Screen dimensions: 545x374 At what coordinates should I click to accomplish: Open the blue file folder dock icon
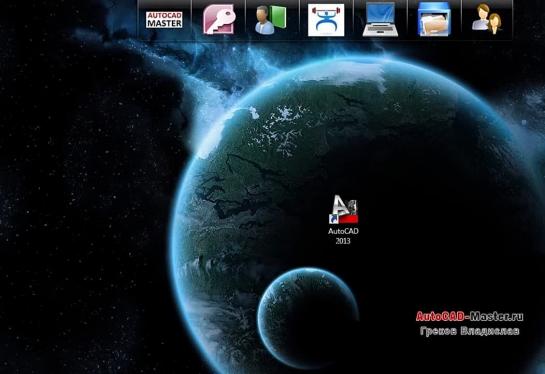pos(434,19)
